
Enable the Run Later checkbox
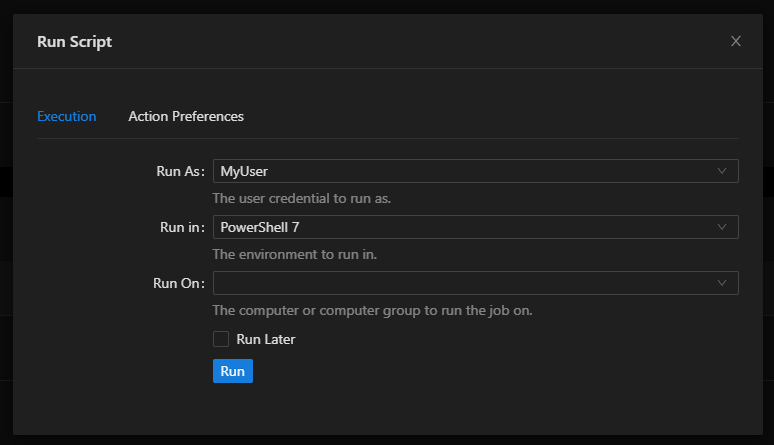pyautogui.click(x=221, y=339)
